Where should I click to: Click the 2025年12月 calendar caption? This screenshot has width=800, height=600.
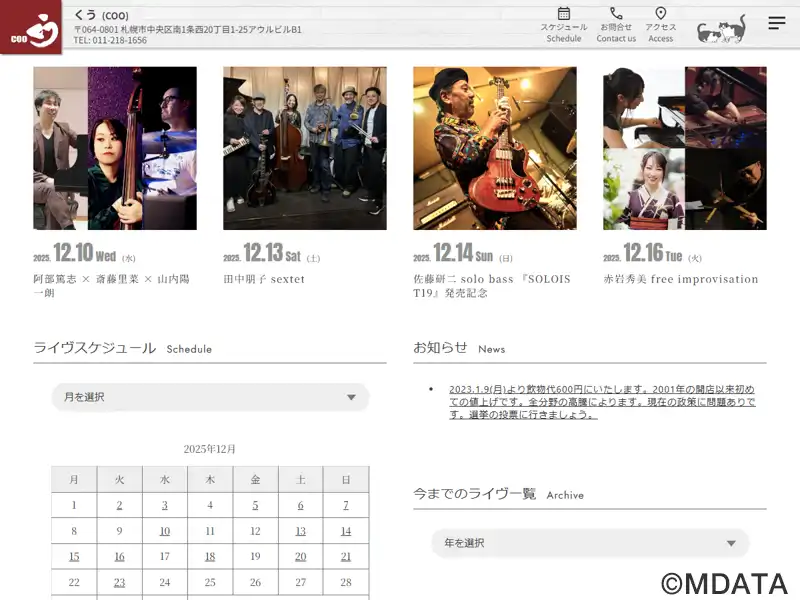click(210, 449)
